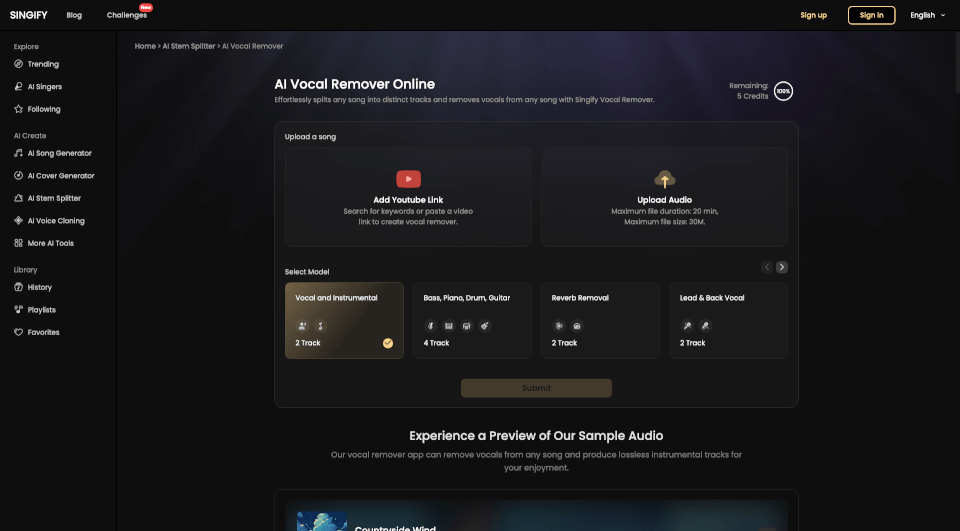
Task: Click the "5 Credits" remaining text
Action: (752, 96)
